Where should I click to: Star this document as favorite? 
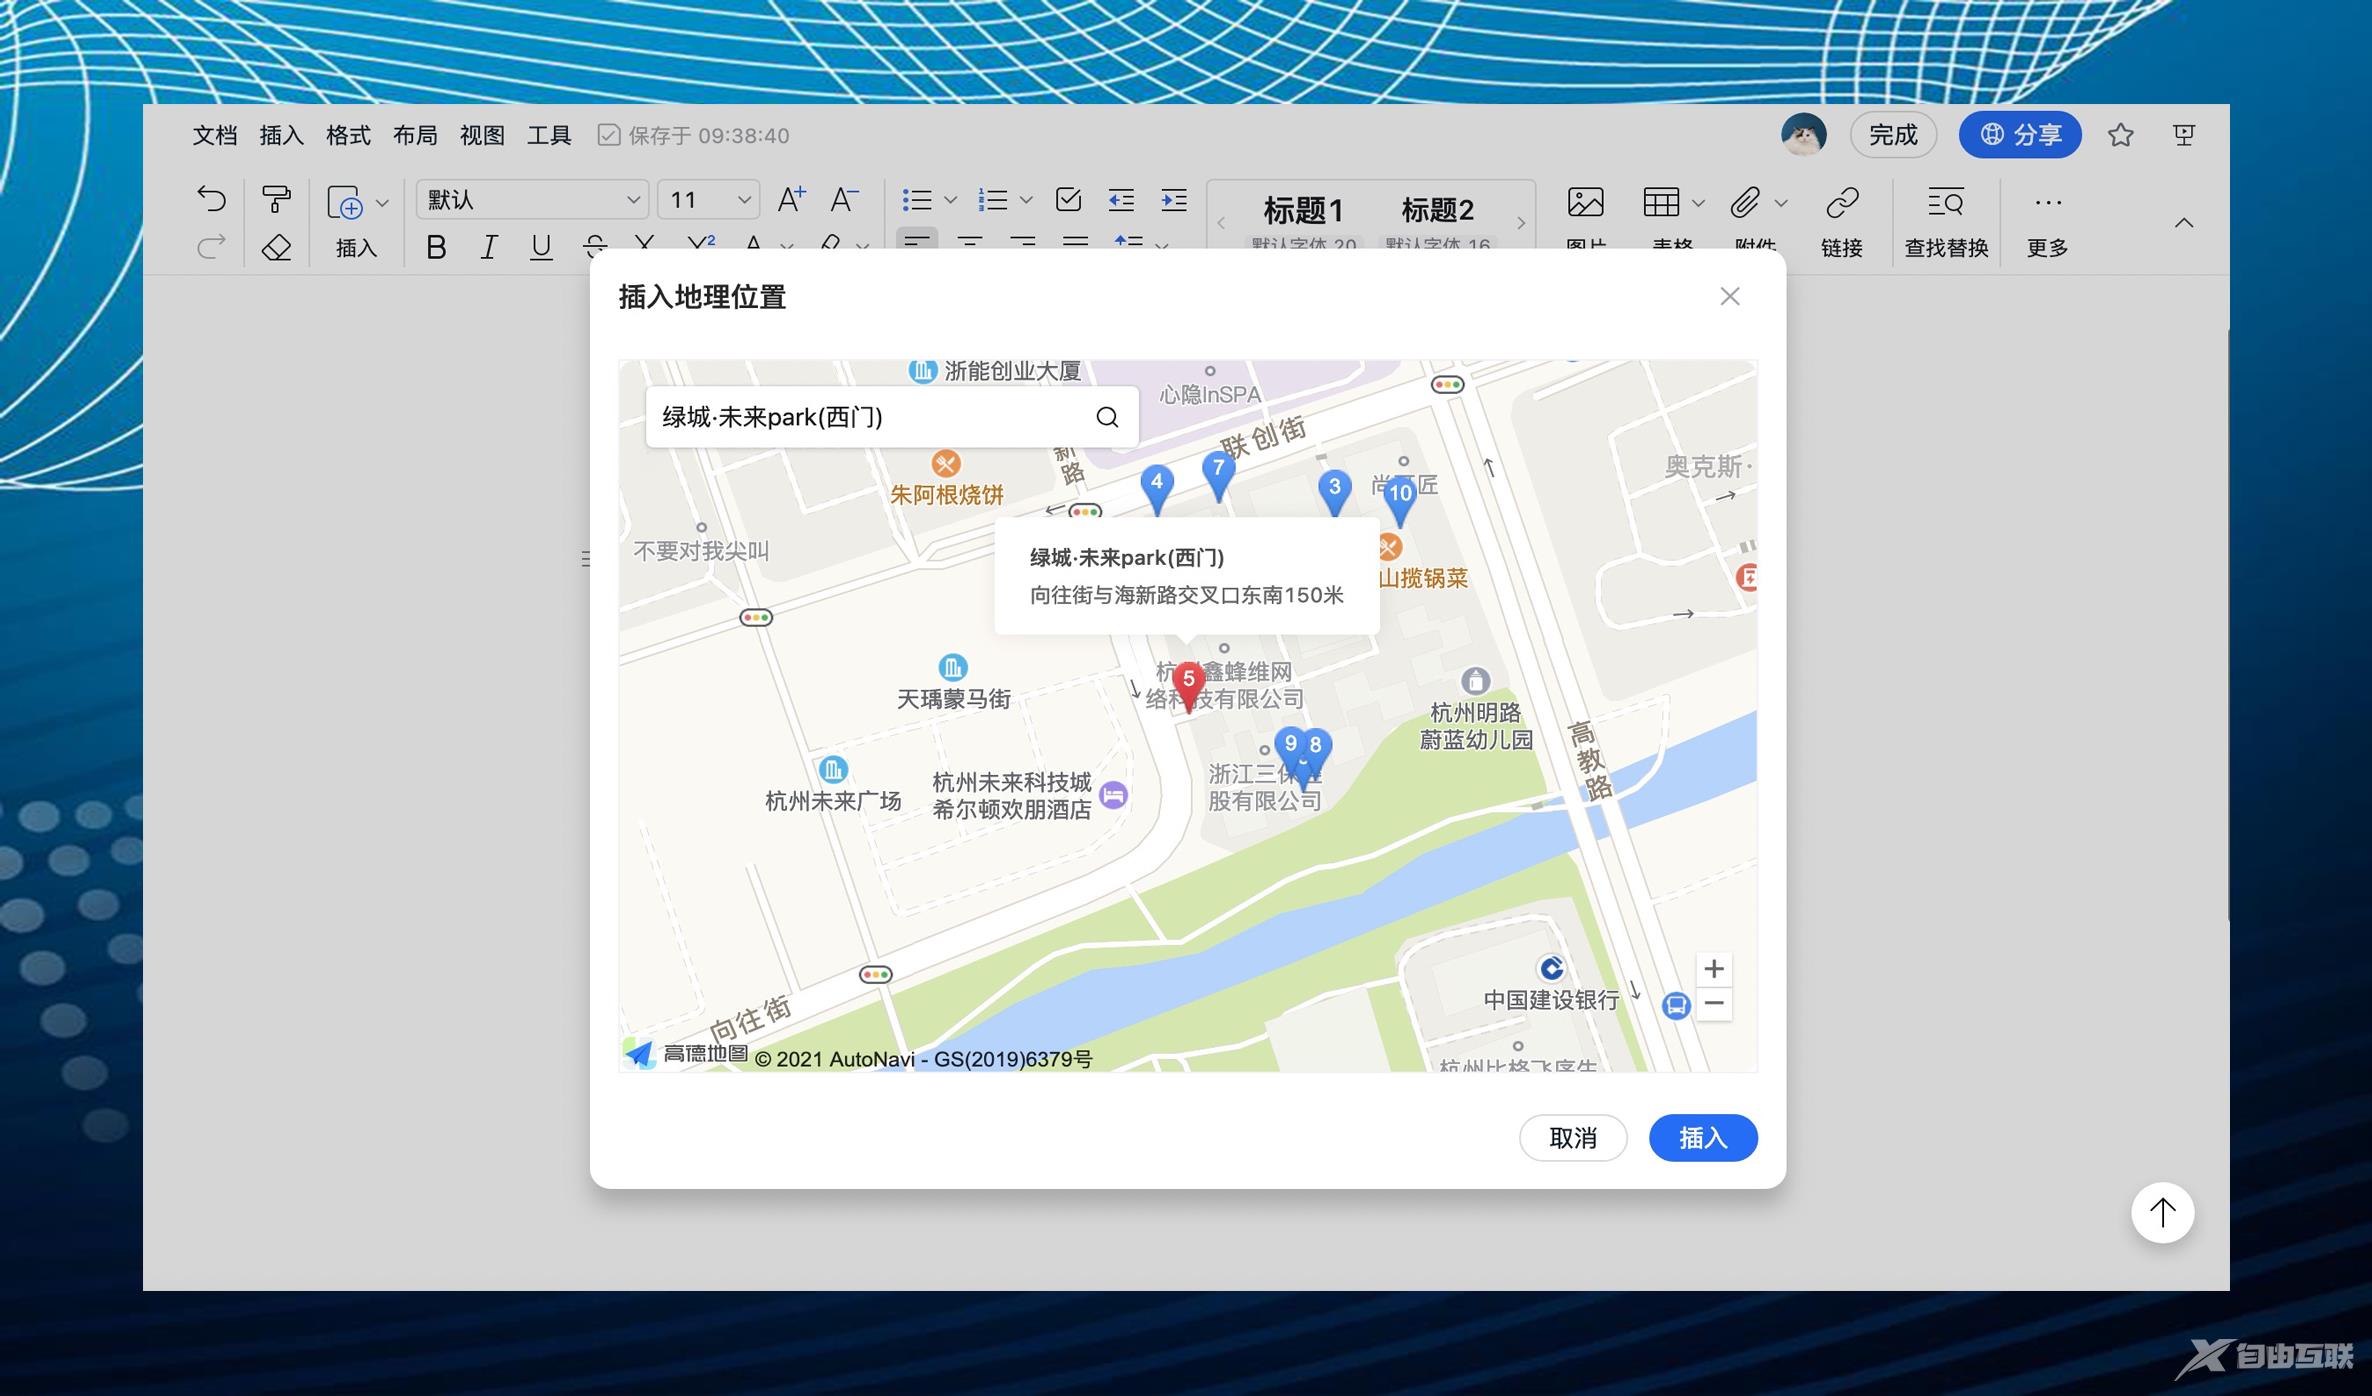2120,135
